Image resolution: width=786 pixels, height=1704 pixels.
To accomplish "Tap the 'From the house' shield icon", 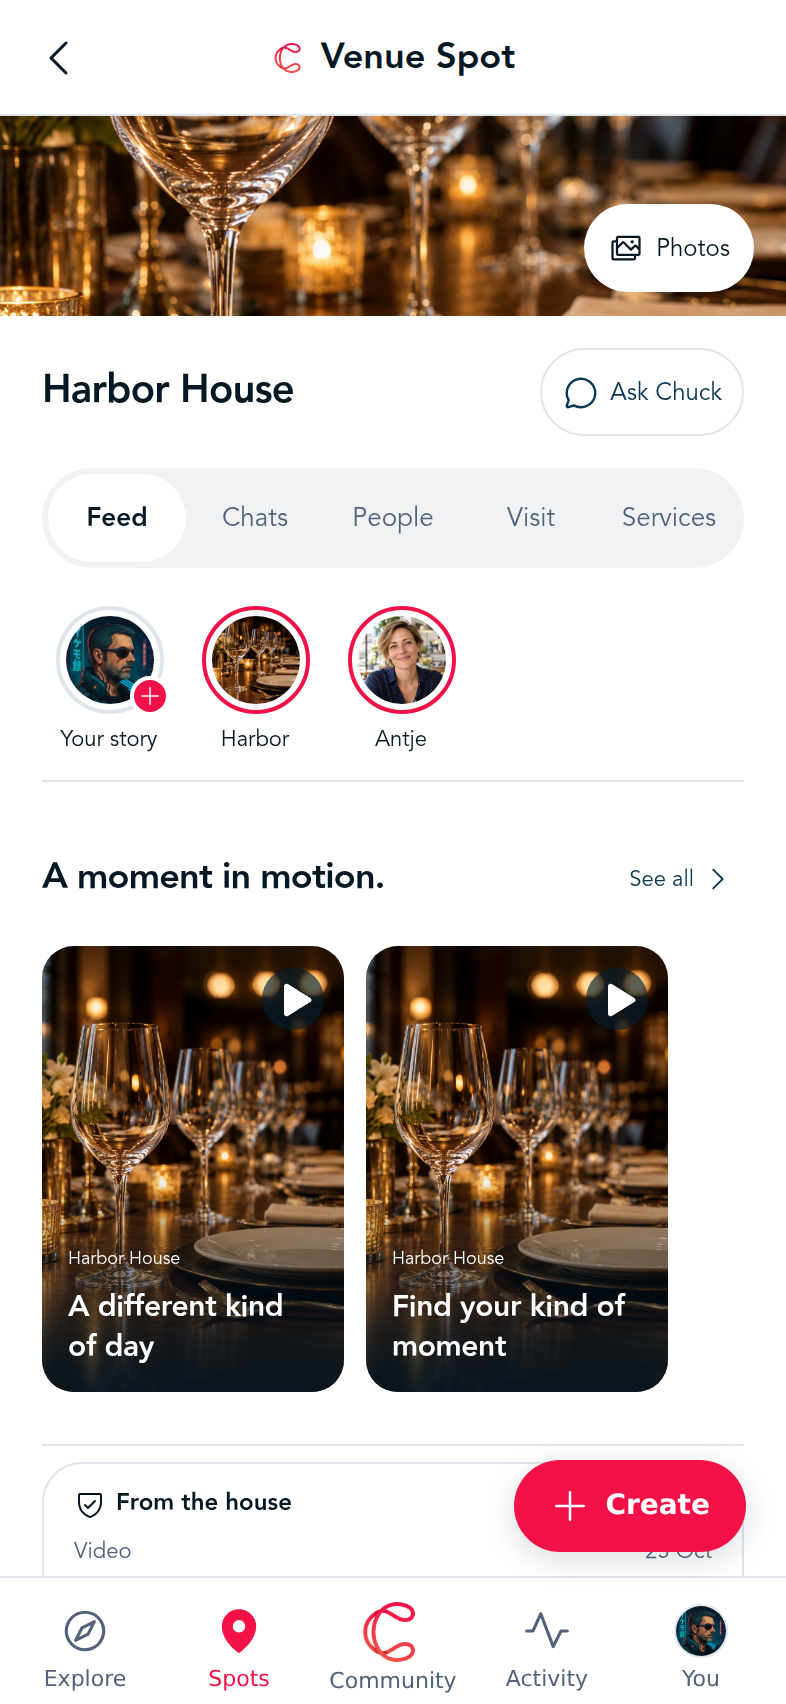I will tap(90, 1504).
